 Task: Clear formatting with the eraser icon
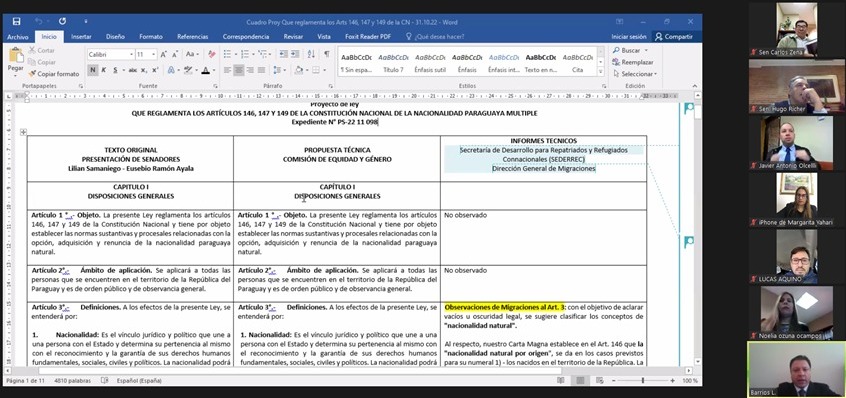click(x=212, y=54)
